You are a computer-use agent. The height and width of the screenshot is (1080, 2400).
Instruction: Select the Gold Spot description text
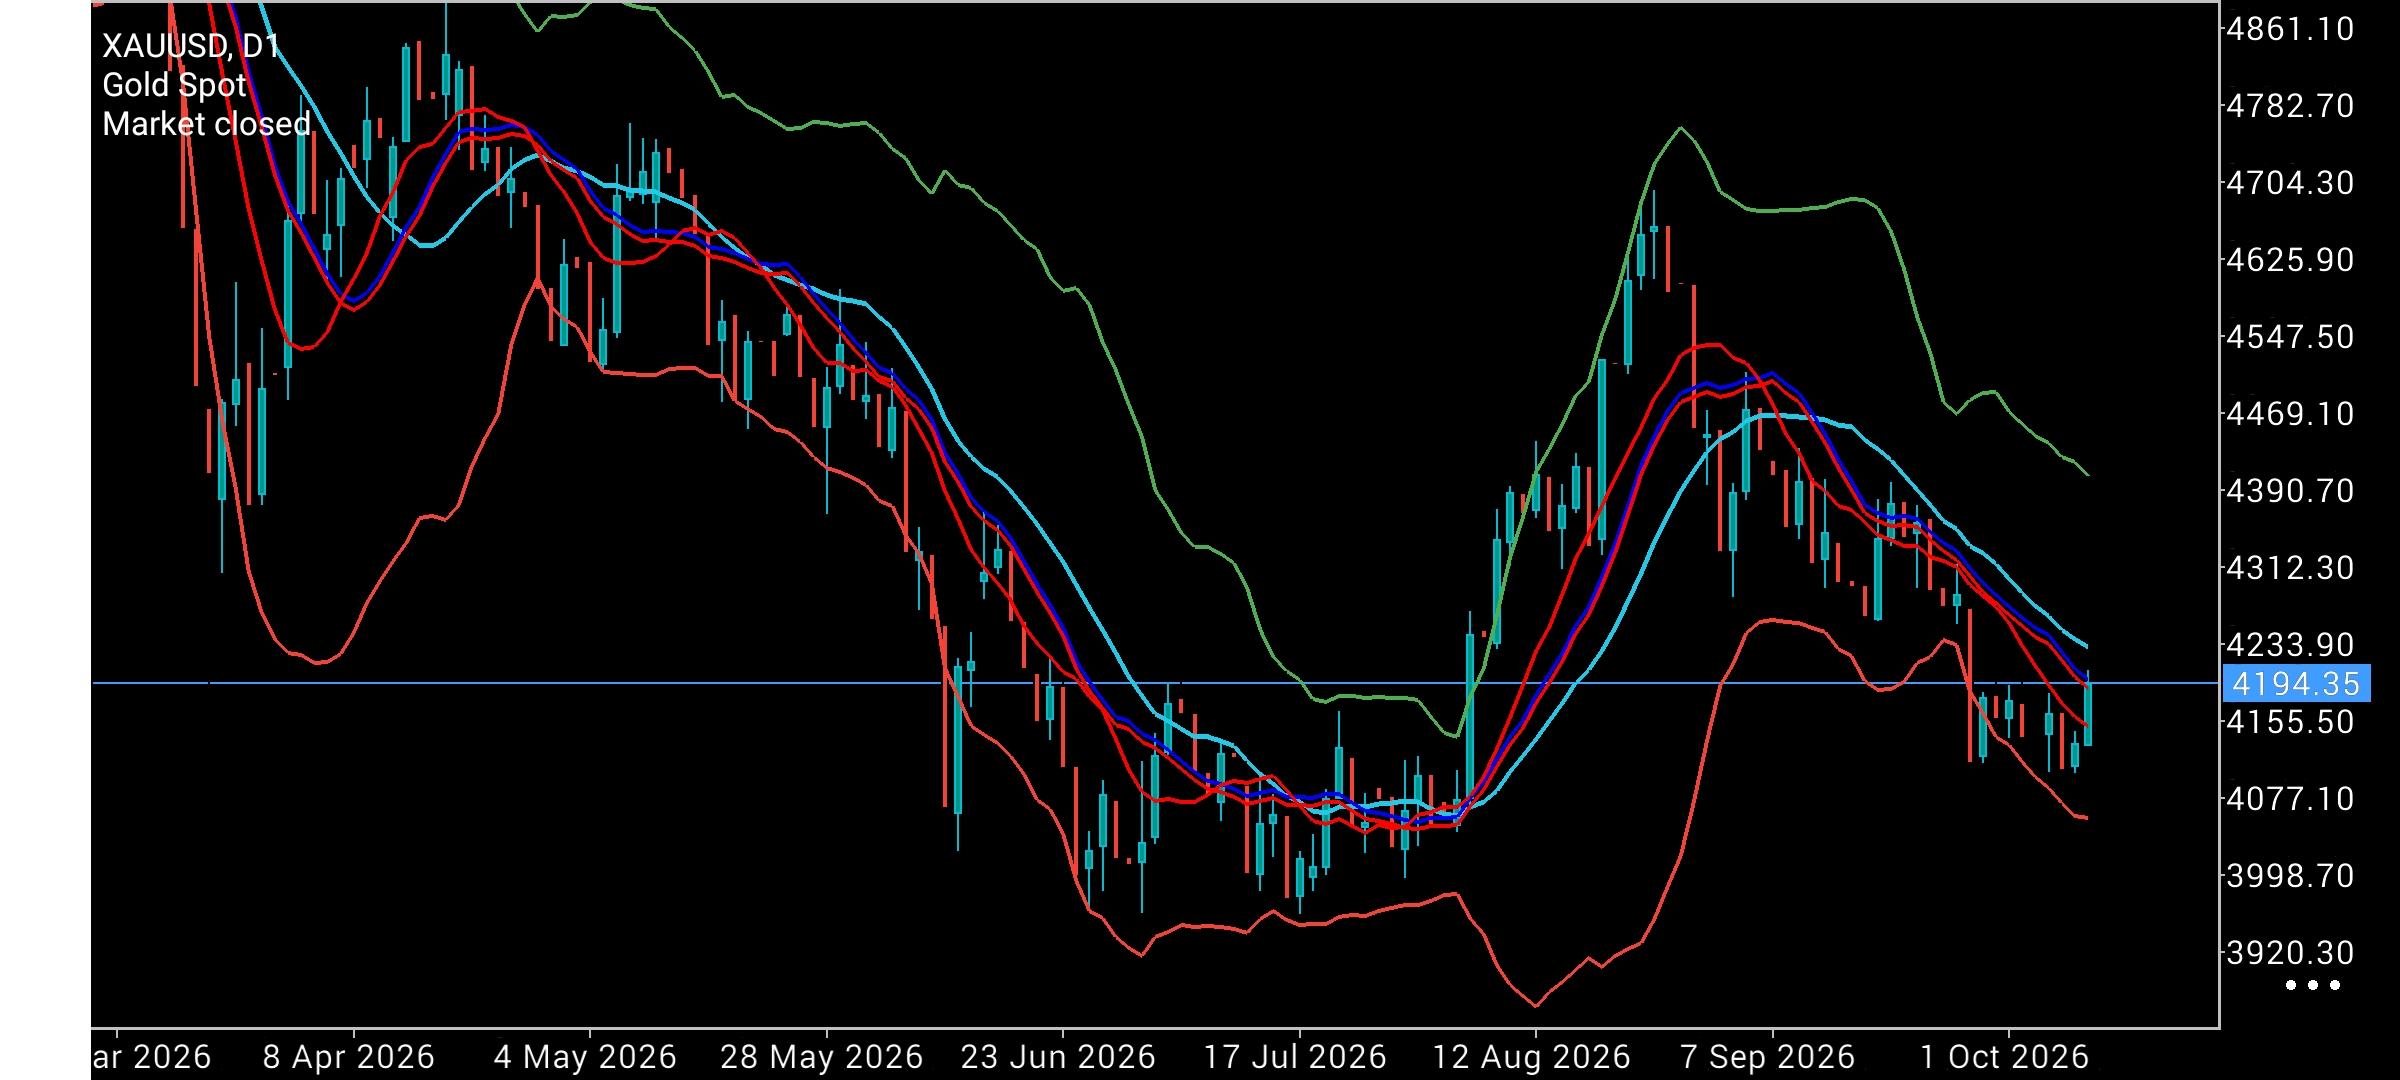(174, 85)
